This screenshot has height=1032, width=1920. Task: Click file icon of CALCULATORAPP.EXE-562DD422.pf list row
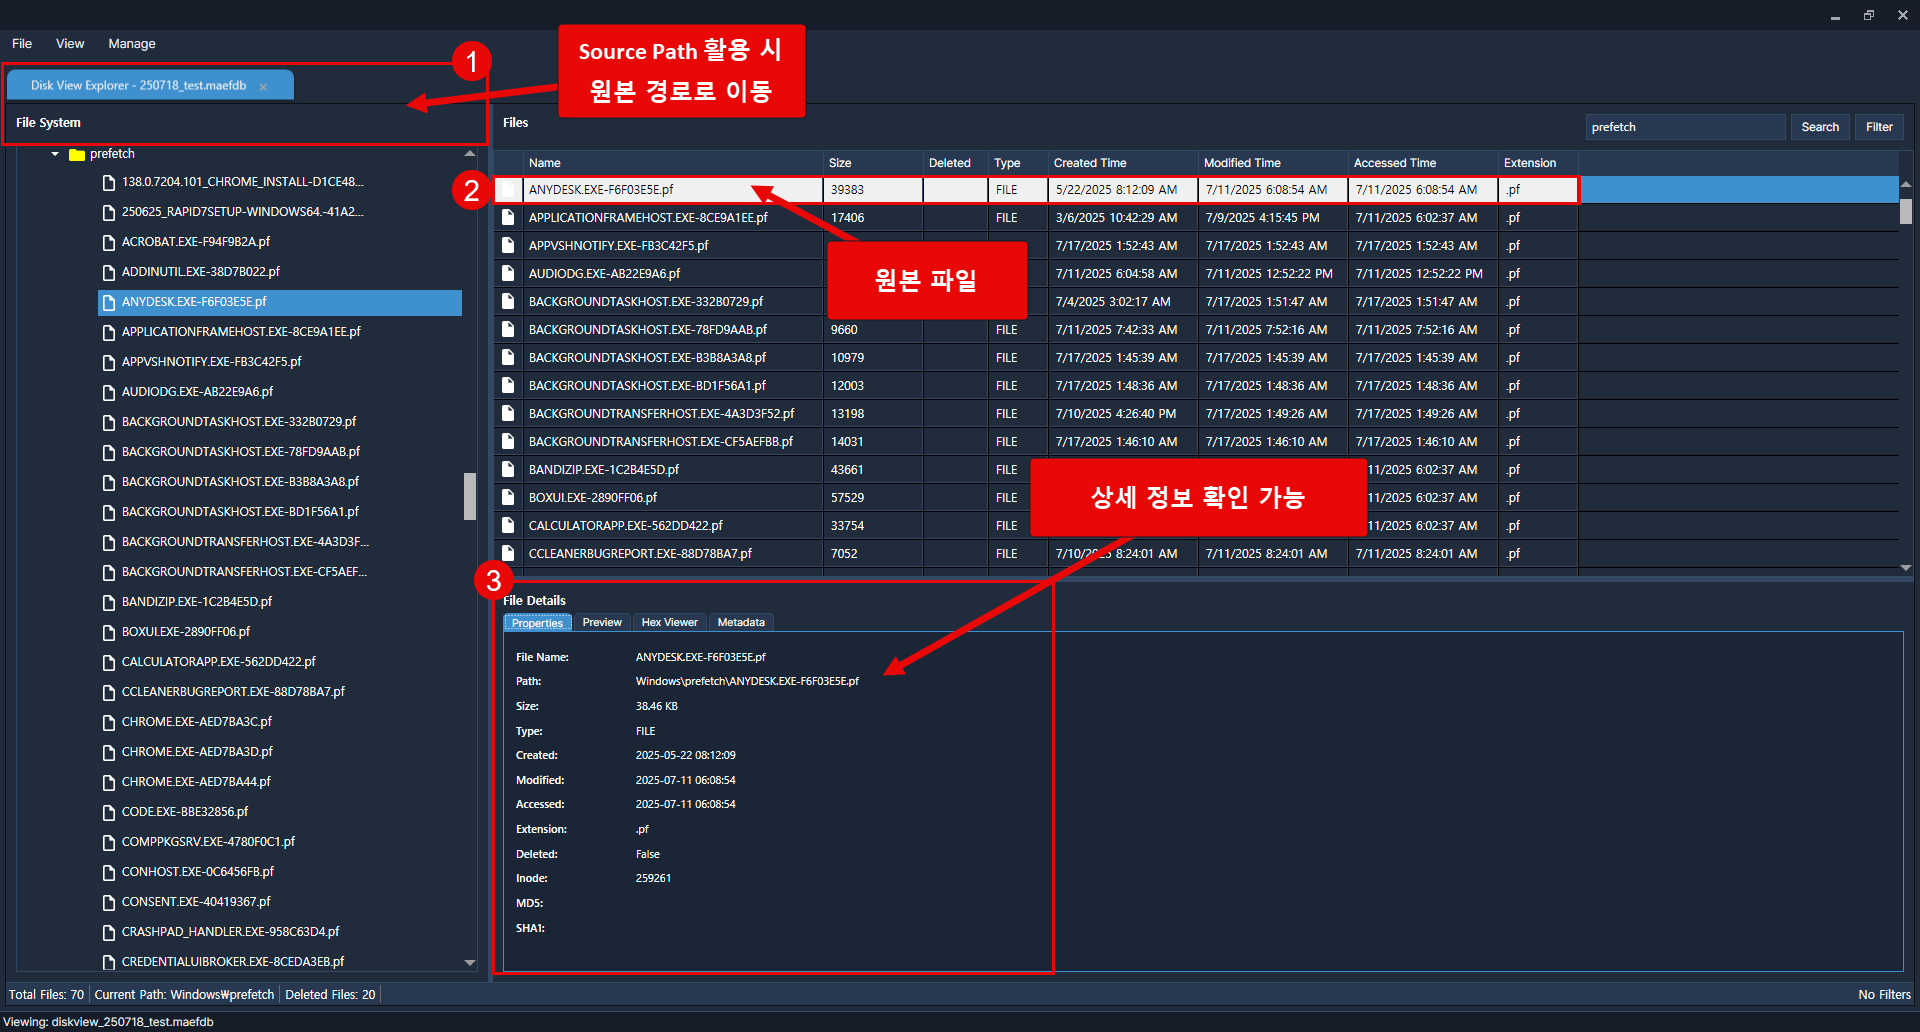[508, 526]
